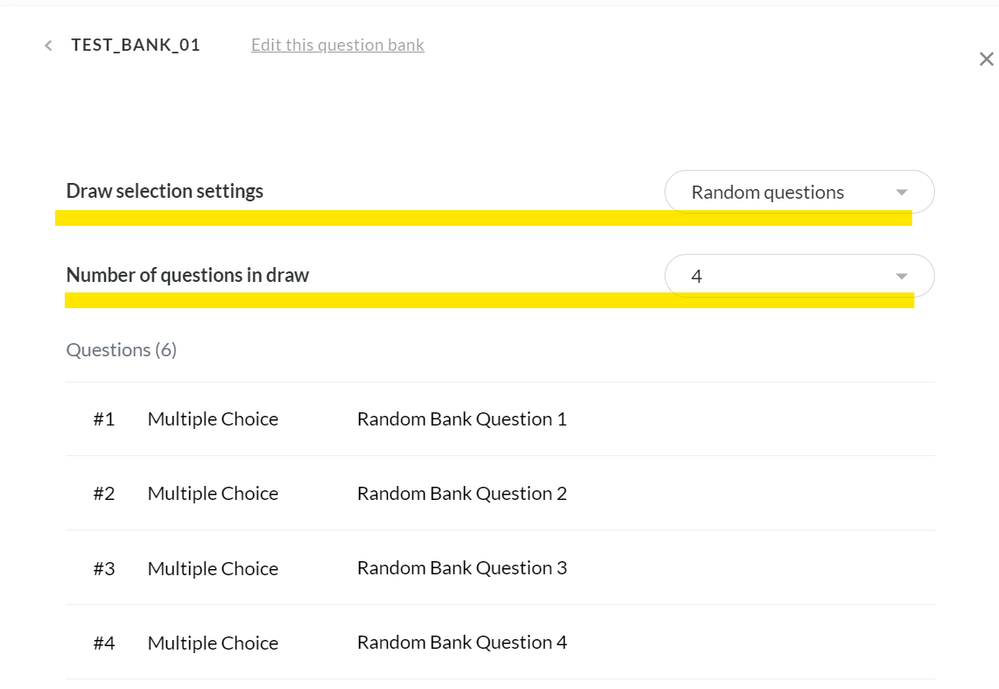Screen dimensions: 999x689
Task: Select Random Bank Question 4 row
Action: tap(461, 642)
